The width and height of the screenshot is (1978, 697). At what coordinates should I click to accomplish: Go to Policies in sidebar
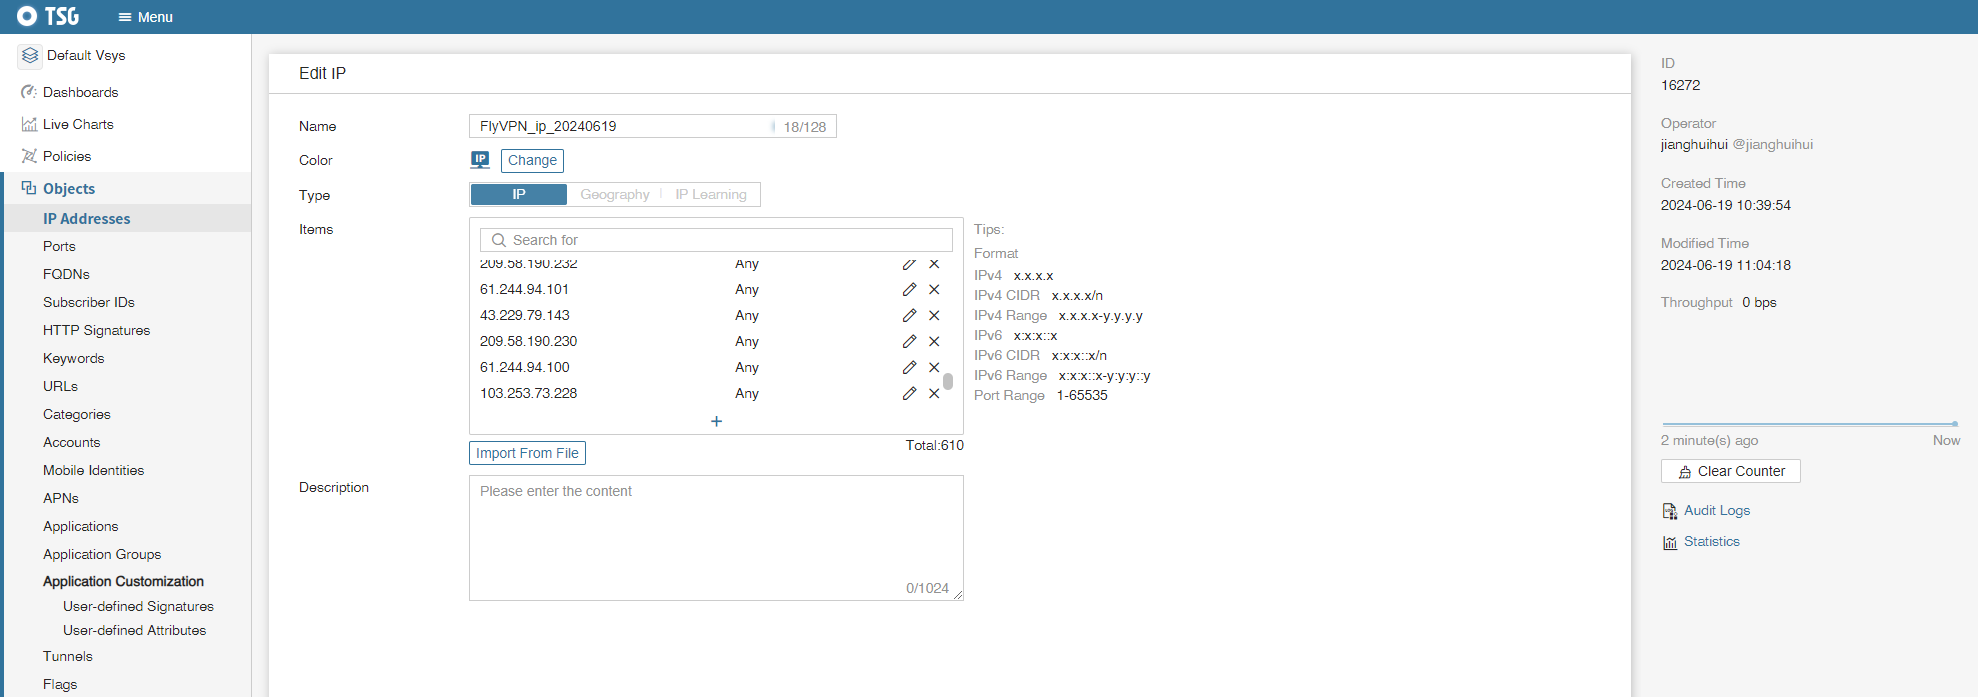coord(67,157)
